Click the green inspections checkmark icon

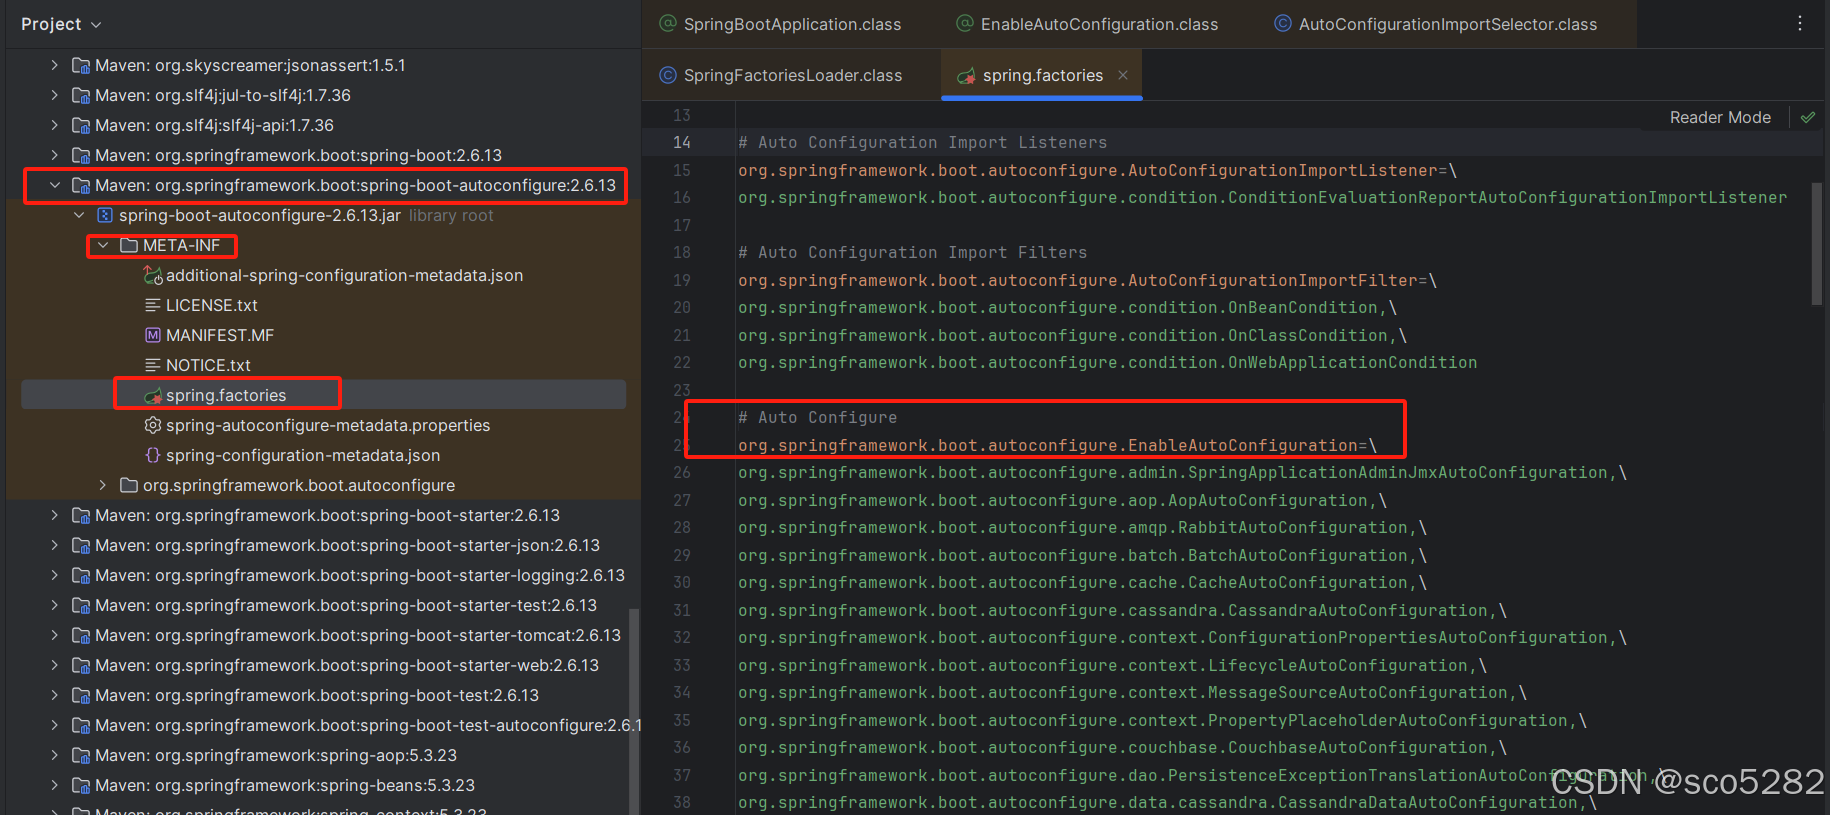click(x=1808, y=117)
